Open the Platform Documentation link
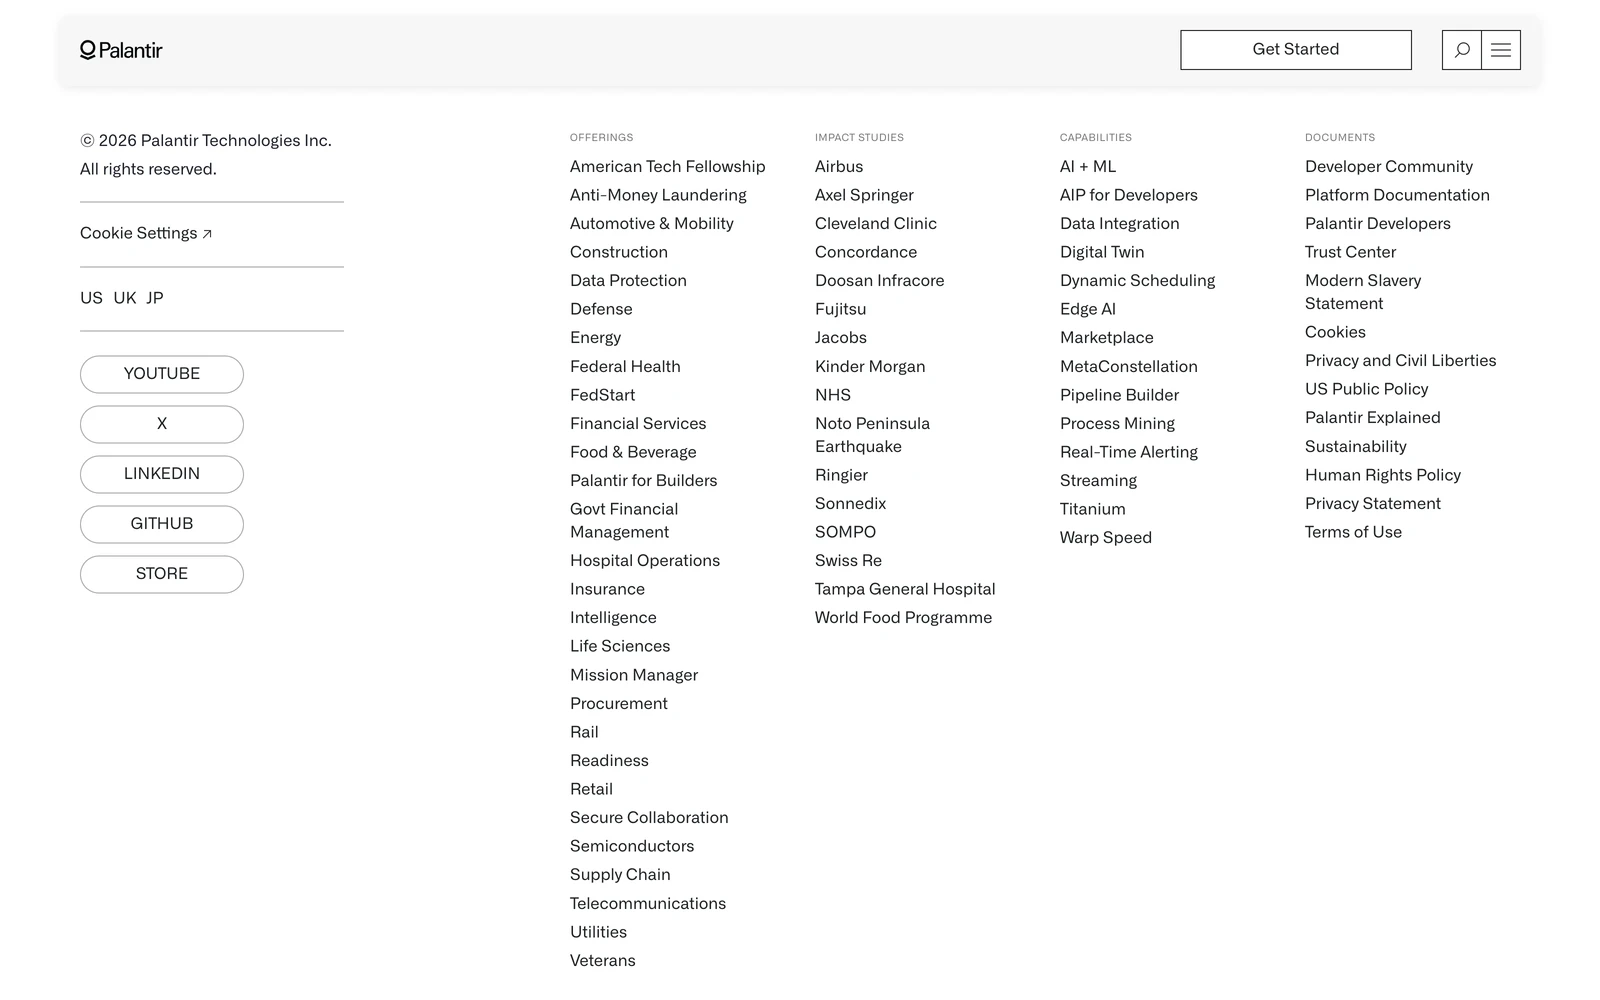Screen dimensions: 1600x1000 tap(1397, 195)
